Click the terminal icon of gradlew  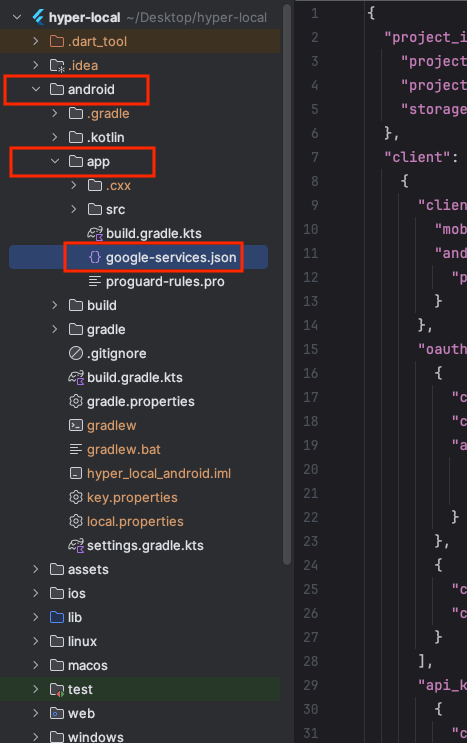pos(76,426)
